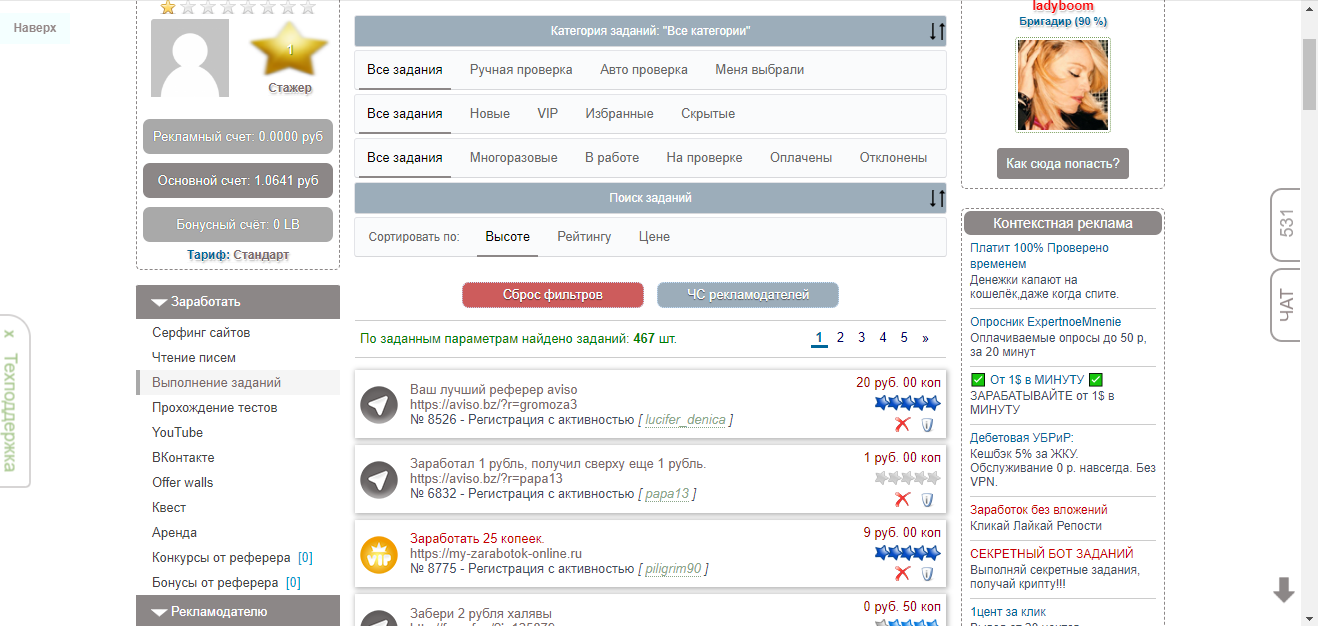This screenshot has height=626, width=1318.
Task: Click the Основной счет balance button
Action: pos(238,181)
